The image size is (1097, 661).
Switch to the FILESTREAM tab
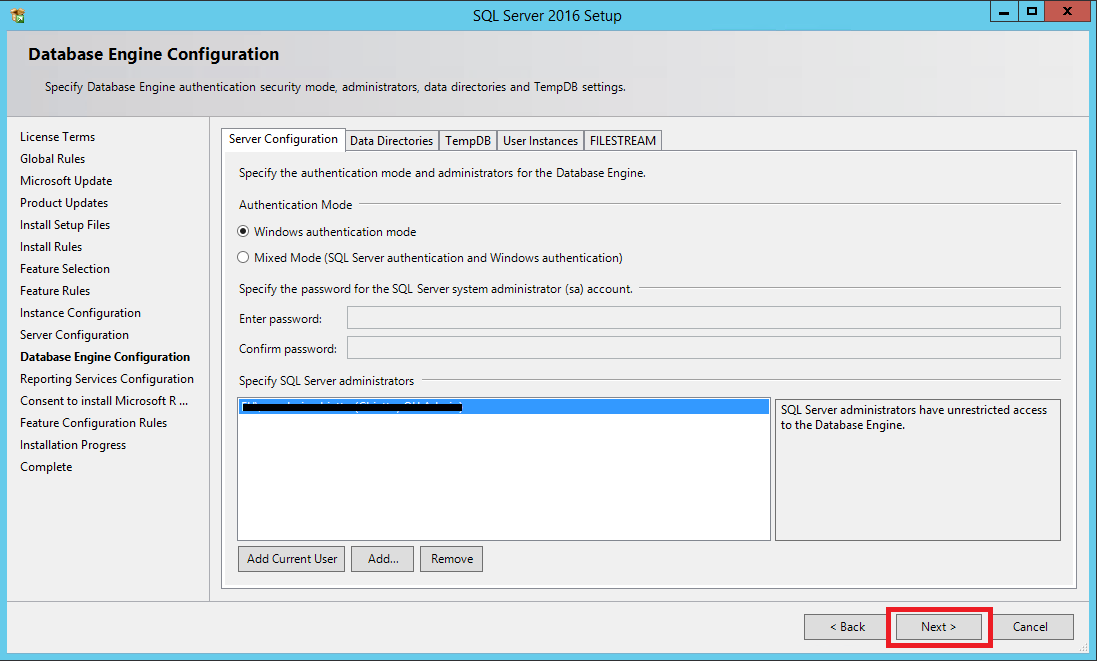point(623,141)
